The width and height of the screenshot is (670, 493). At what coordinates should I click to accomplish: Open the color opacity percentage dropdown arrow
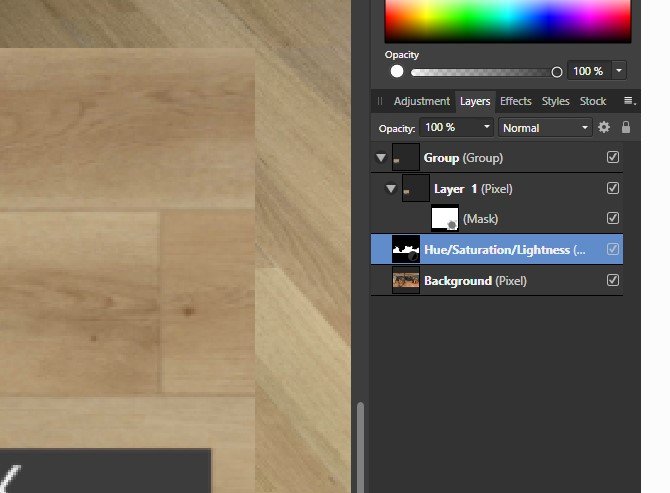point(619,71)
